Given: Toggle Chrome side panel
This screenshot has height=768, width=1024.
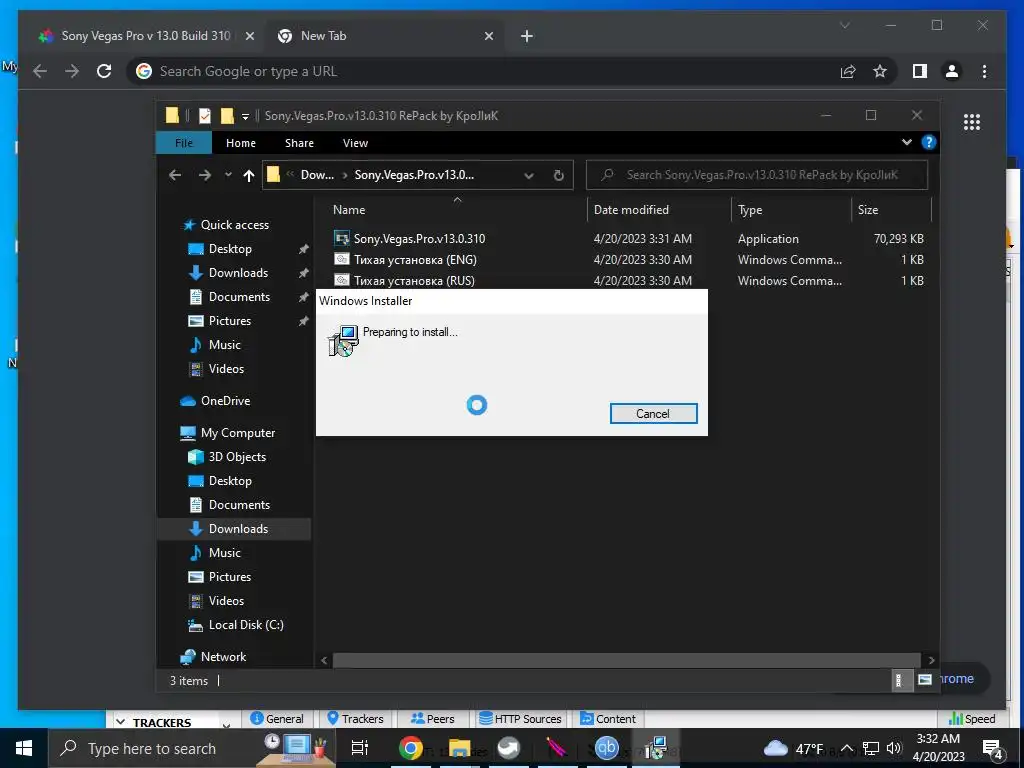Looking at the screenshot, I should pos(920,71).
